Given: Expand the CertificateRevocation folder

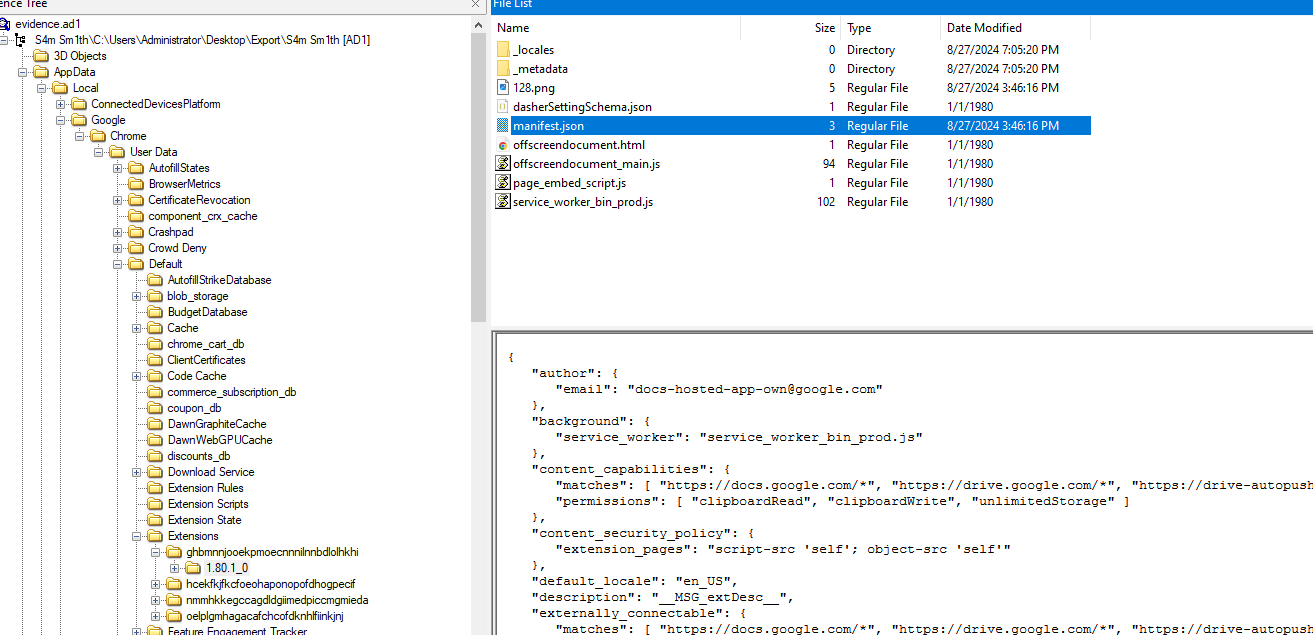Looking at the screenshot, I should (117, 200).
